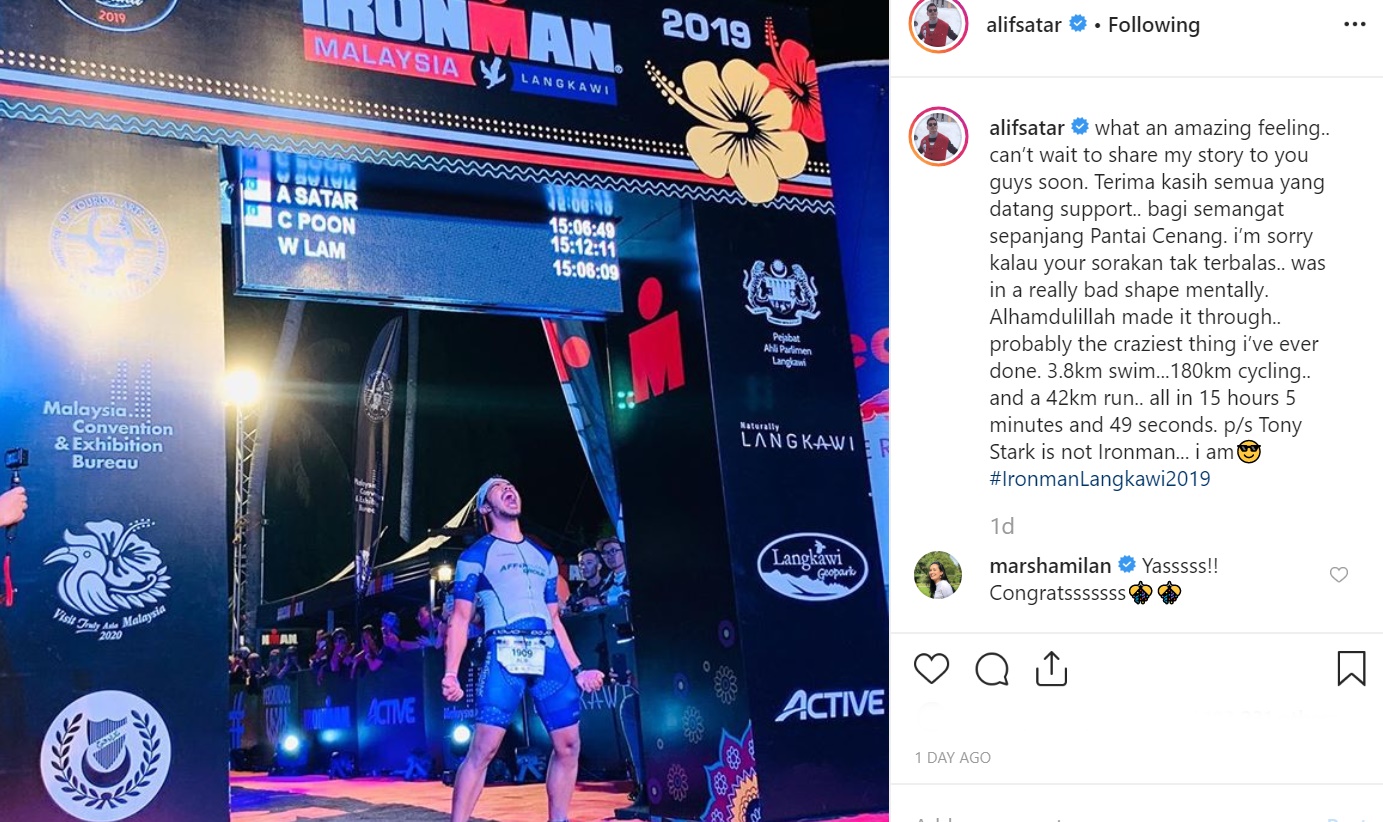Save the post with the bookmark icon
The image size is (1383, 822).
click(1351, 668)
